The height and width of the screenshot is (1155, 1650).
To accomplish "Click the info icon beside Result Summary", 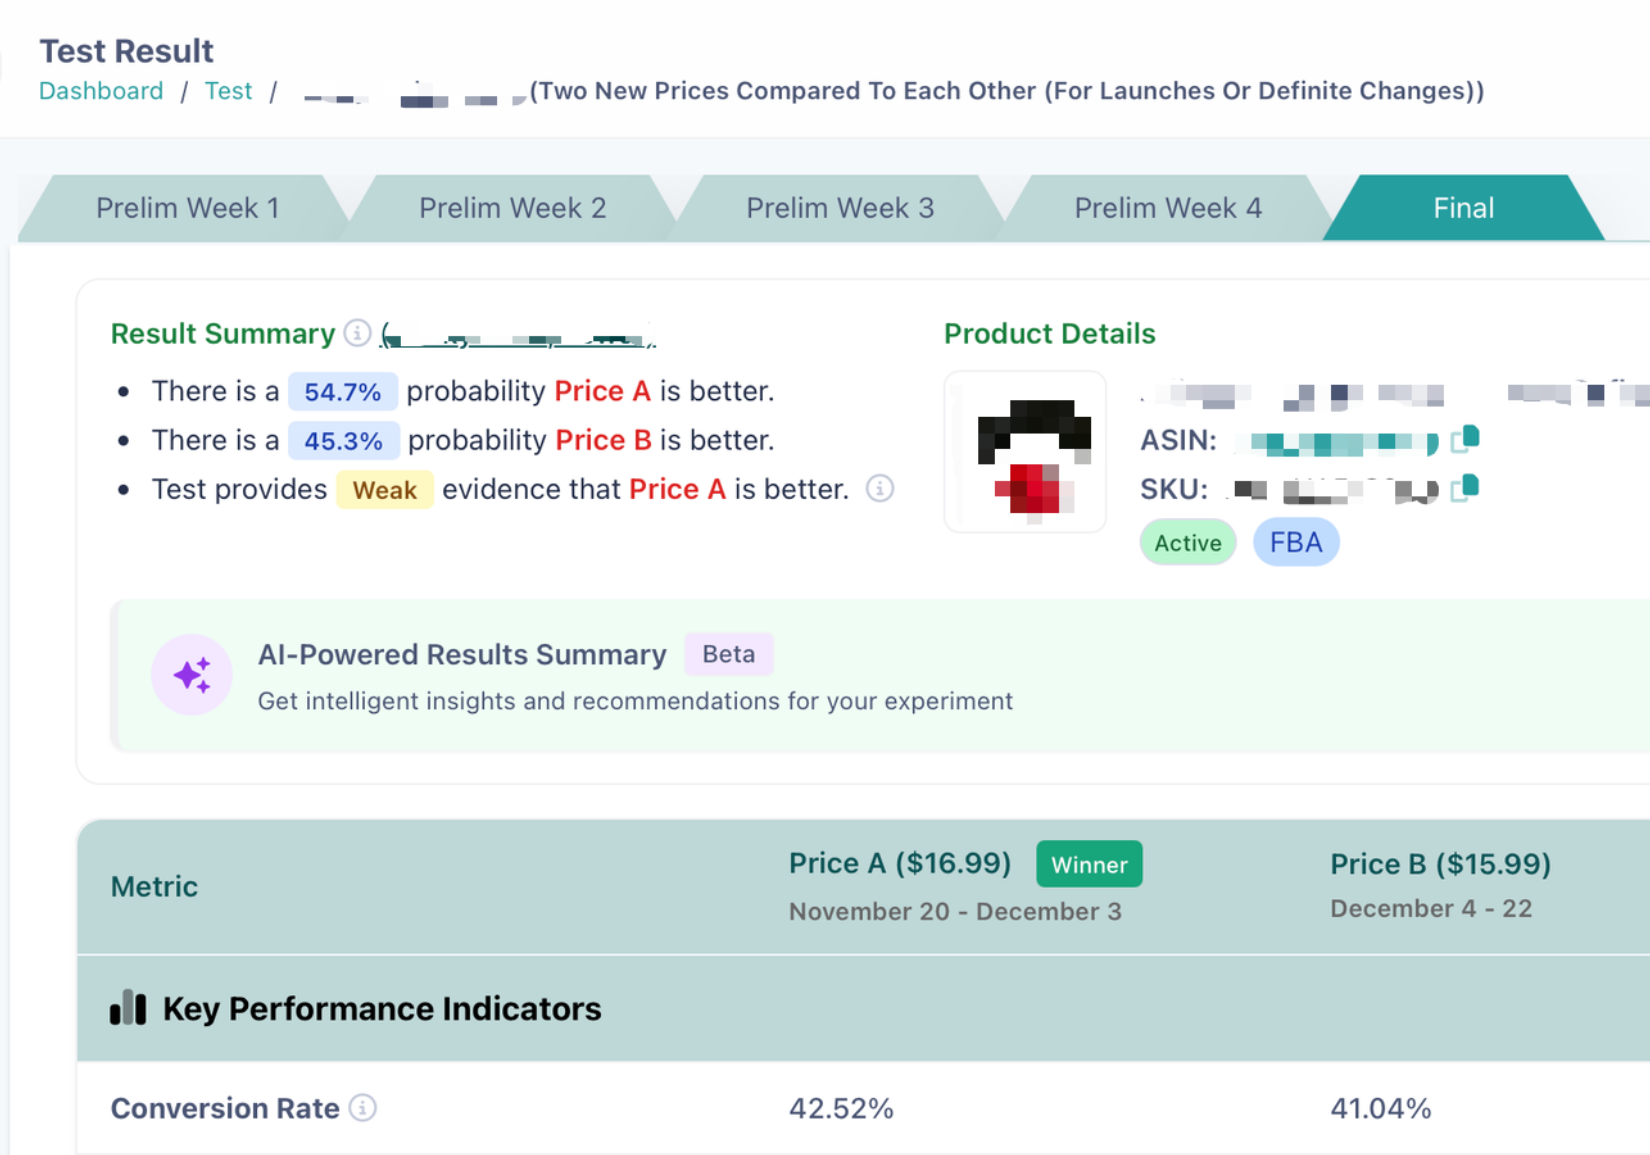I will (x=357, y=333).
